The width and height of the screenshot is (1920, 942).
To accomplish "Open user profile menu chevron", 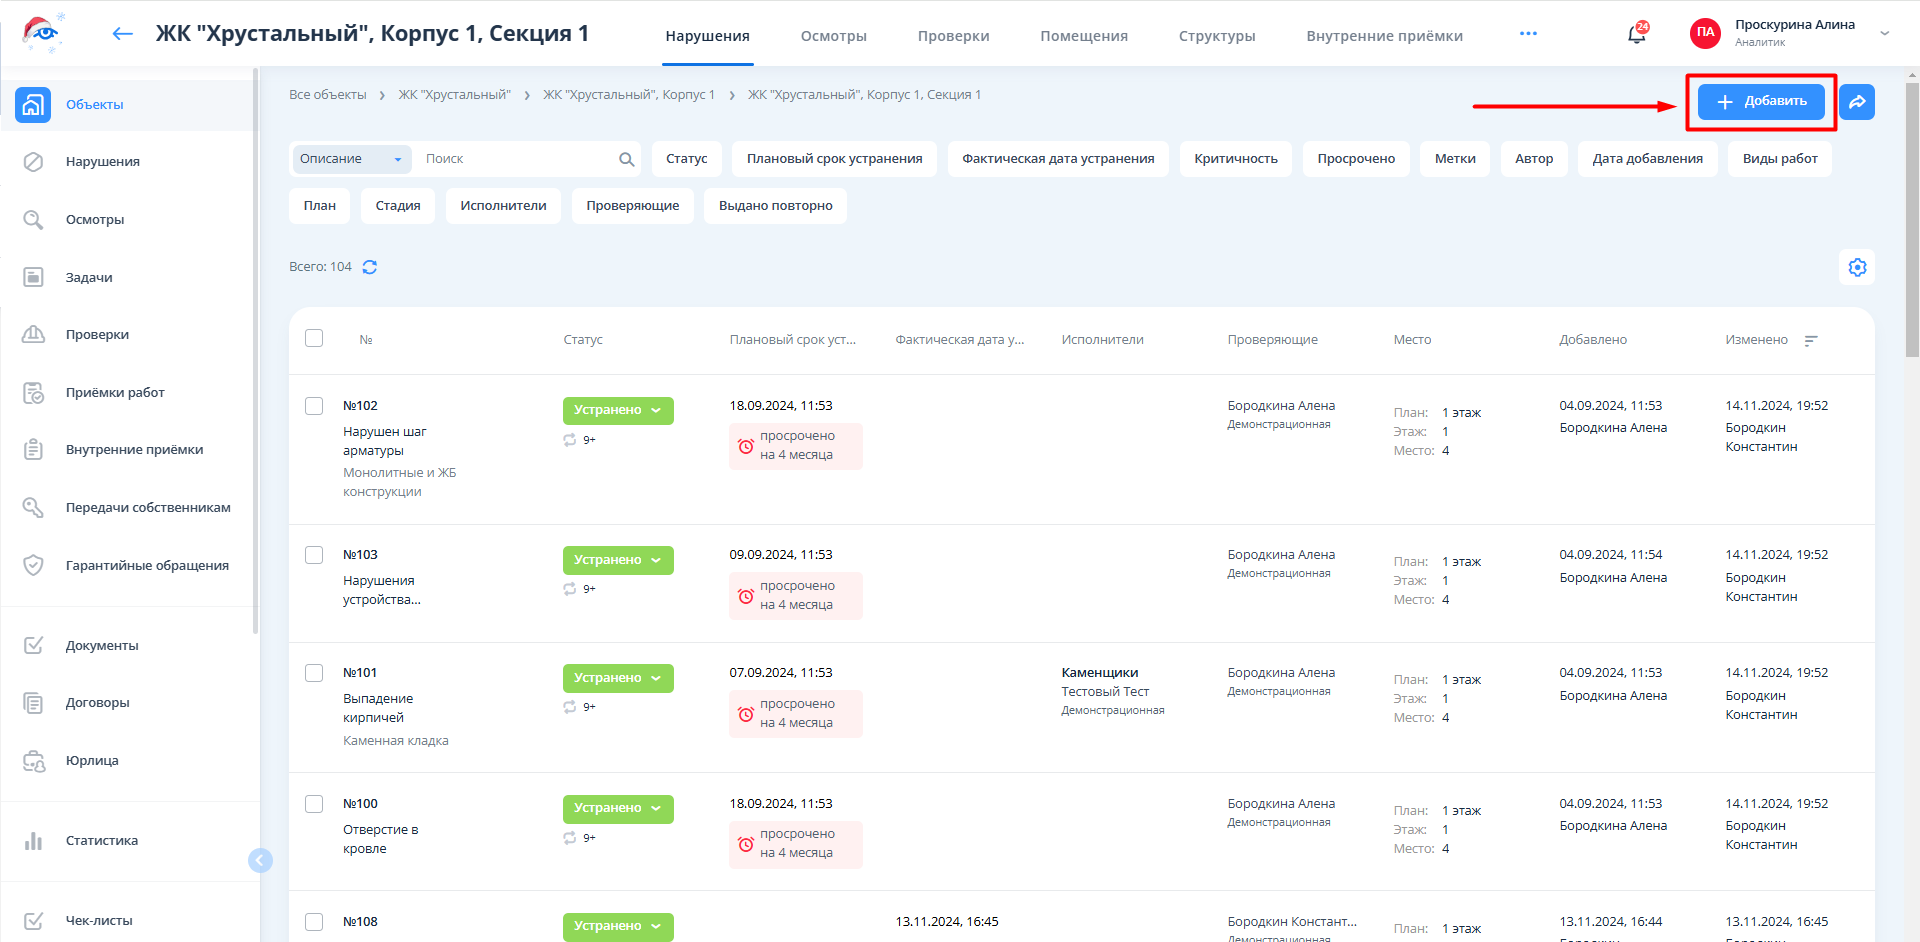I will pos(1884,33).
